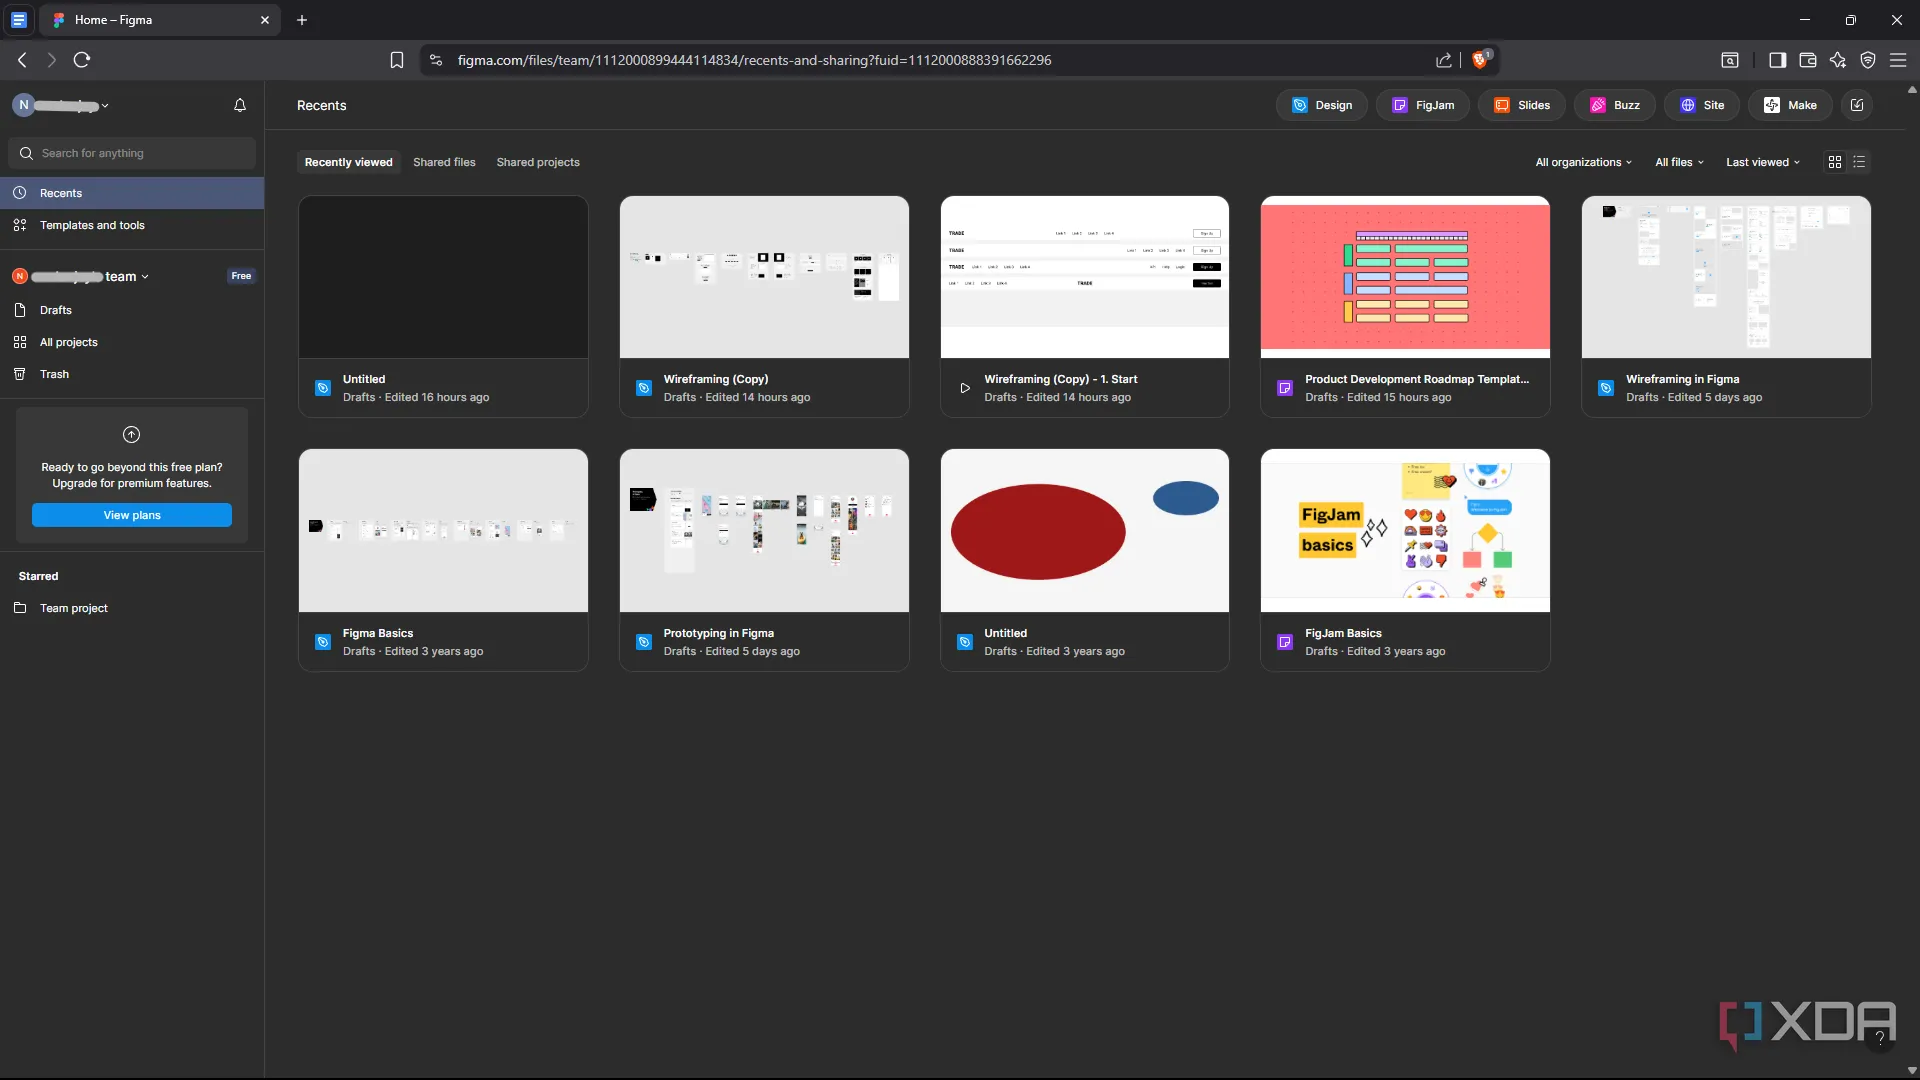Open All projects in sidebar
This screenshot has height=1080, width=1920.
pyautogui.click(x=132, y=342)
